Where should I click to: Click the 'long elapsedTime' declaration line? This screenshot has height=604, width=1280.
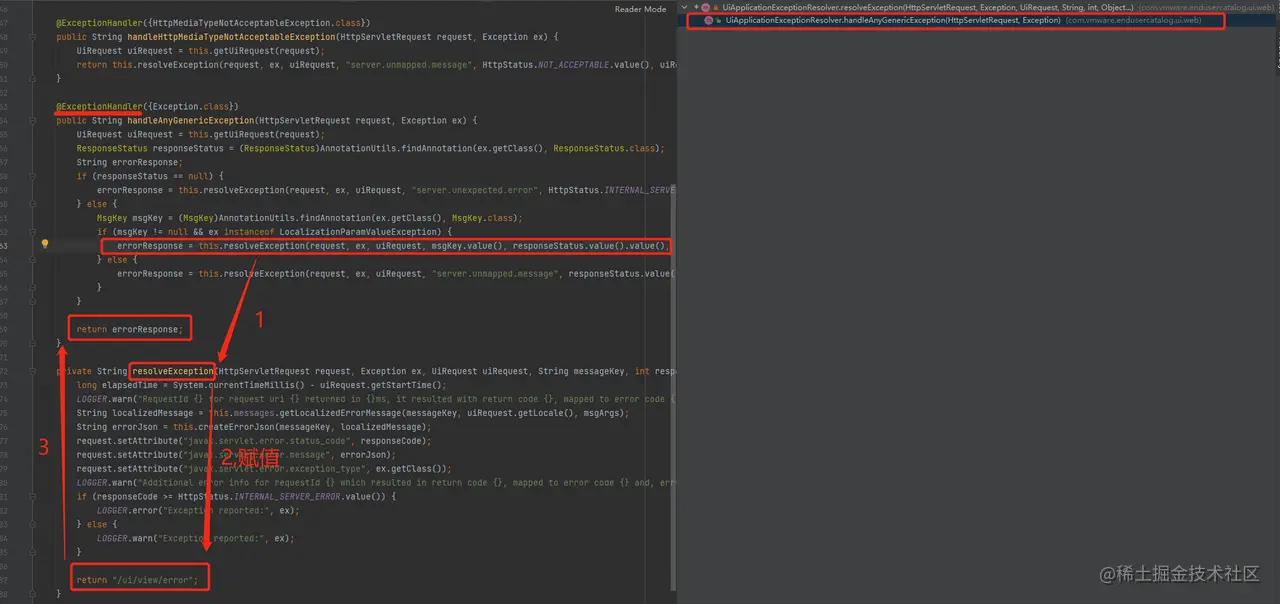[261, 385]
